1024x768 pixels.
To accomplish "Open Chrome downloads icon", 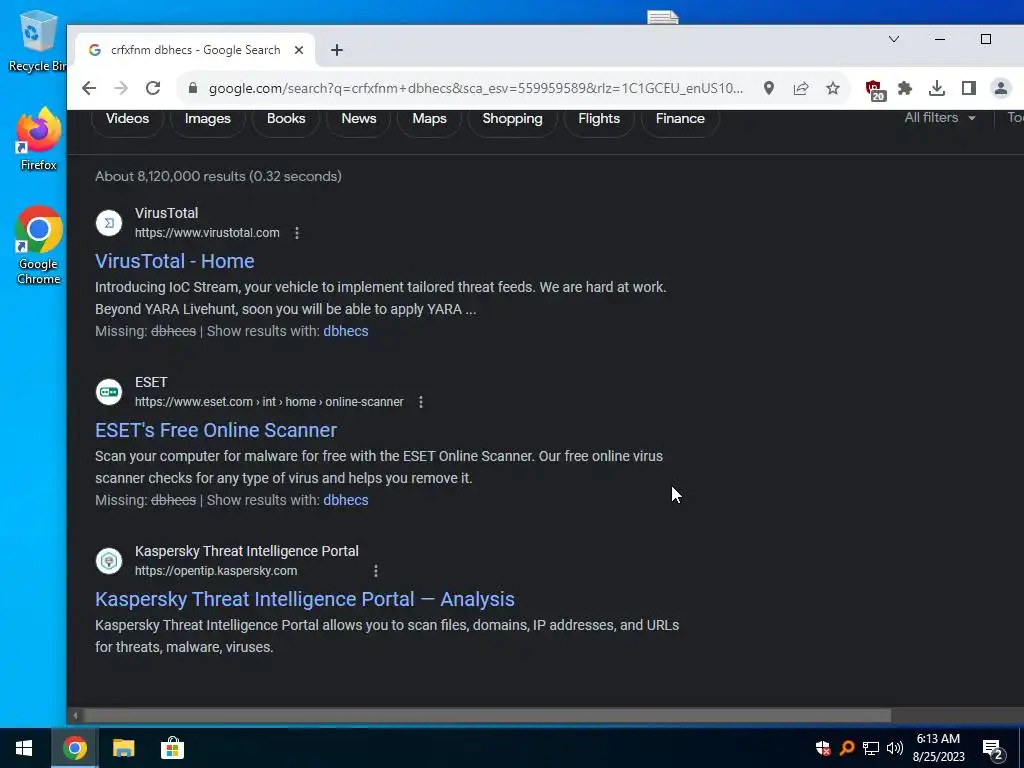I will pyautogui.click(x=936, y=88).
